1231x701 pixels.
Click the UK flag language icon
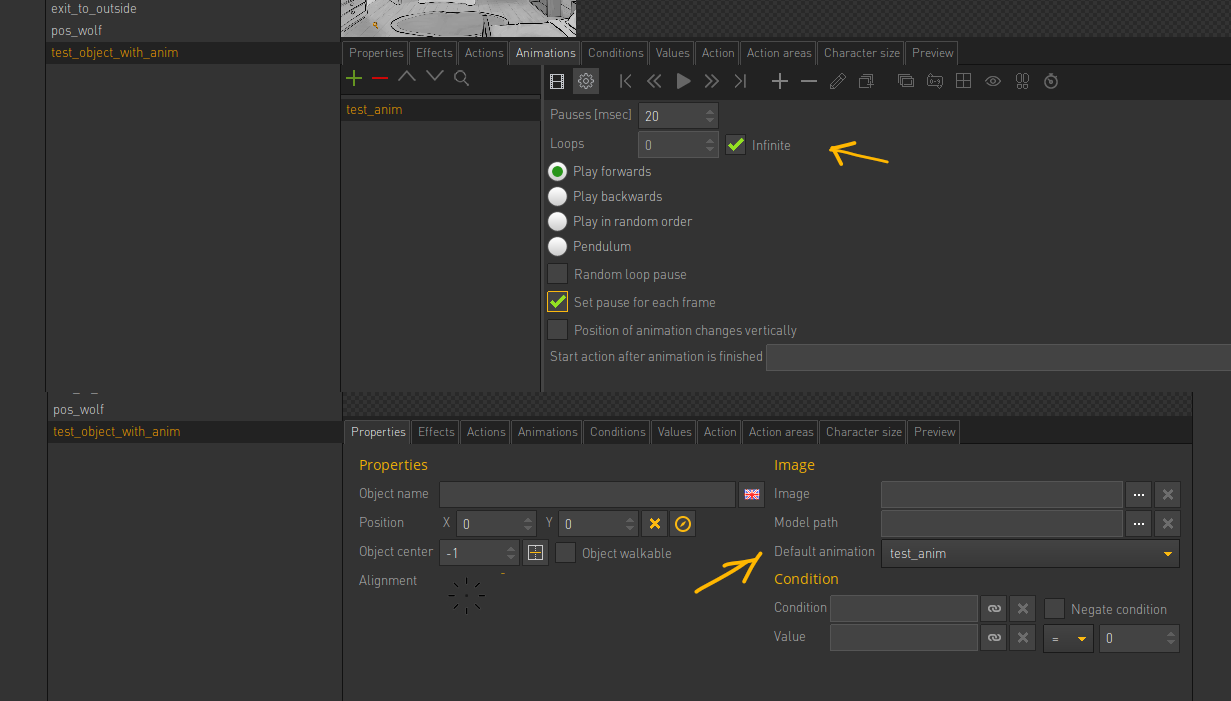pos(752,494)
